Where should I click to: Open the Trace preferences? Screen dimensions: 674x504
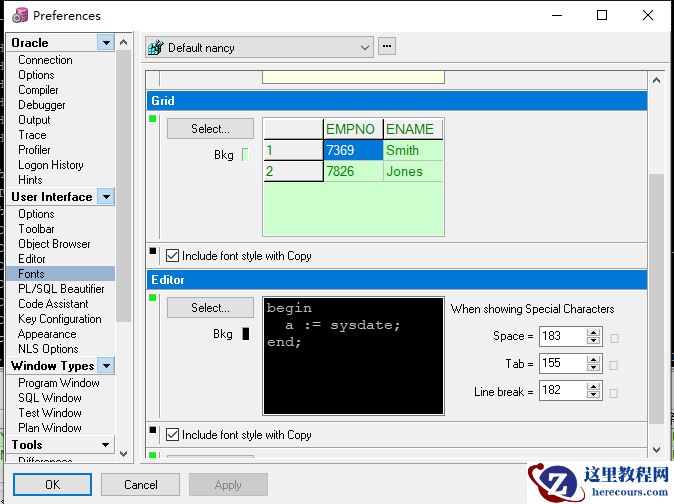[x=32, y=135]
